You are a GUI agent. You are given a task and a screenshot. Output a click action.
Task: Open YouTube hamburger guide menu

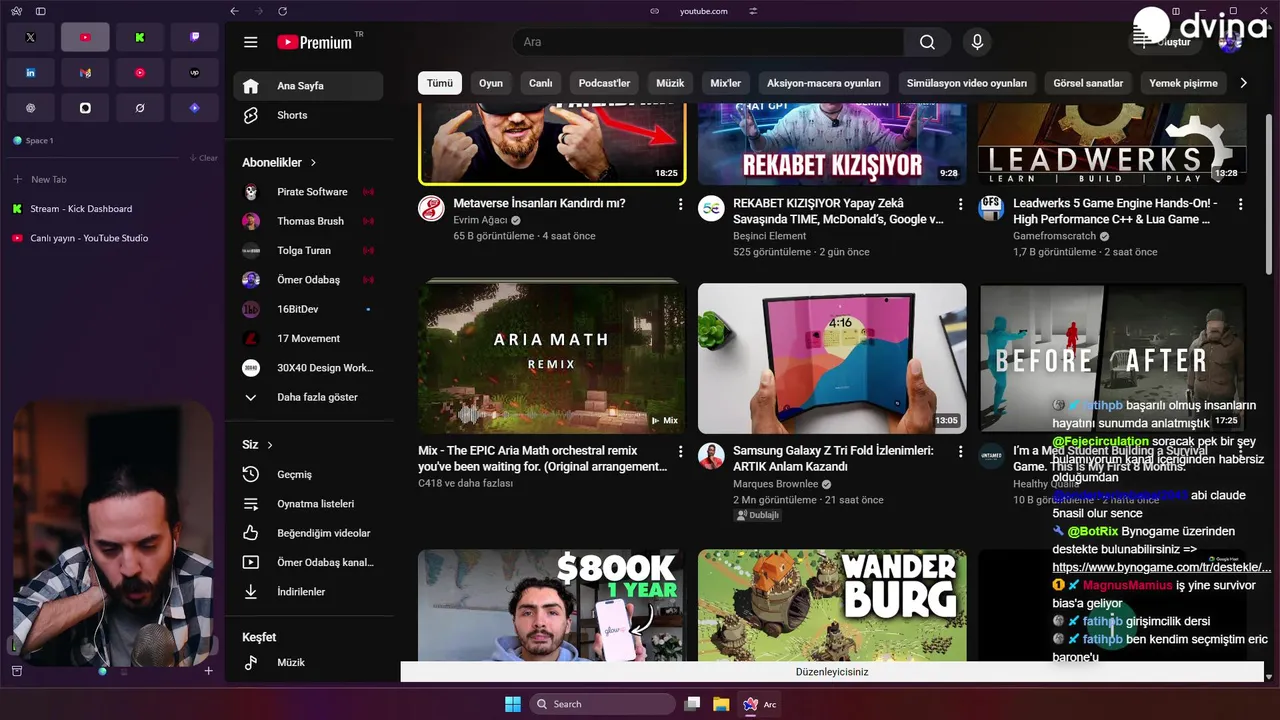(x=251, y=42)
